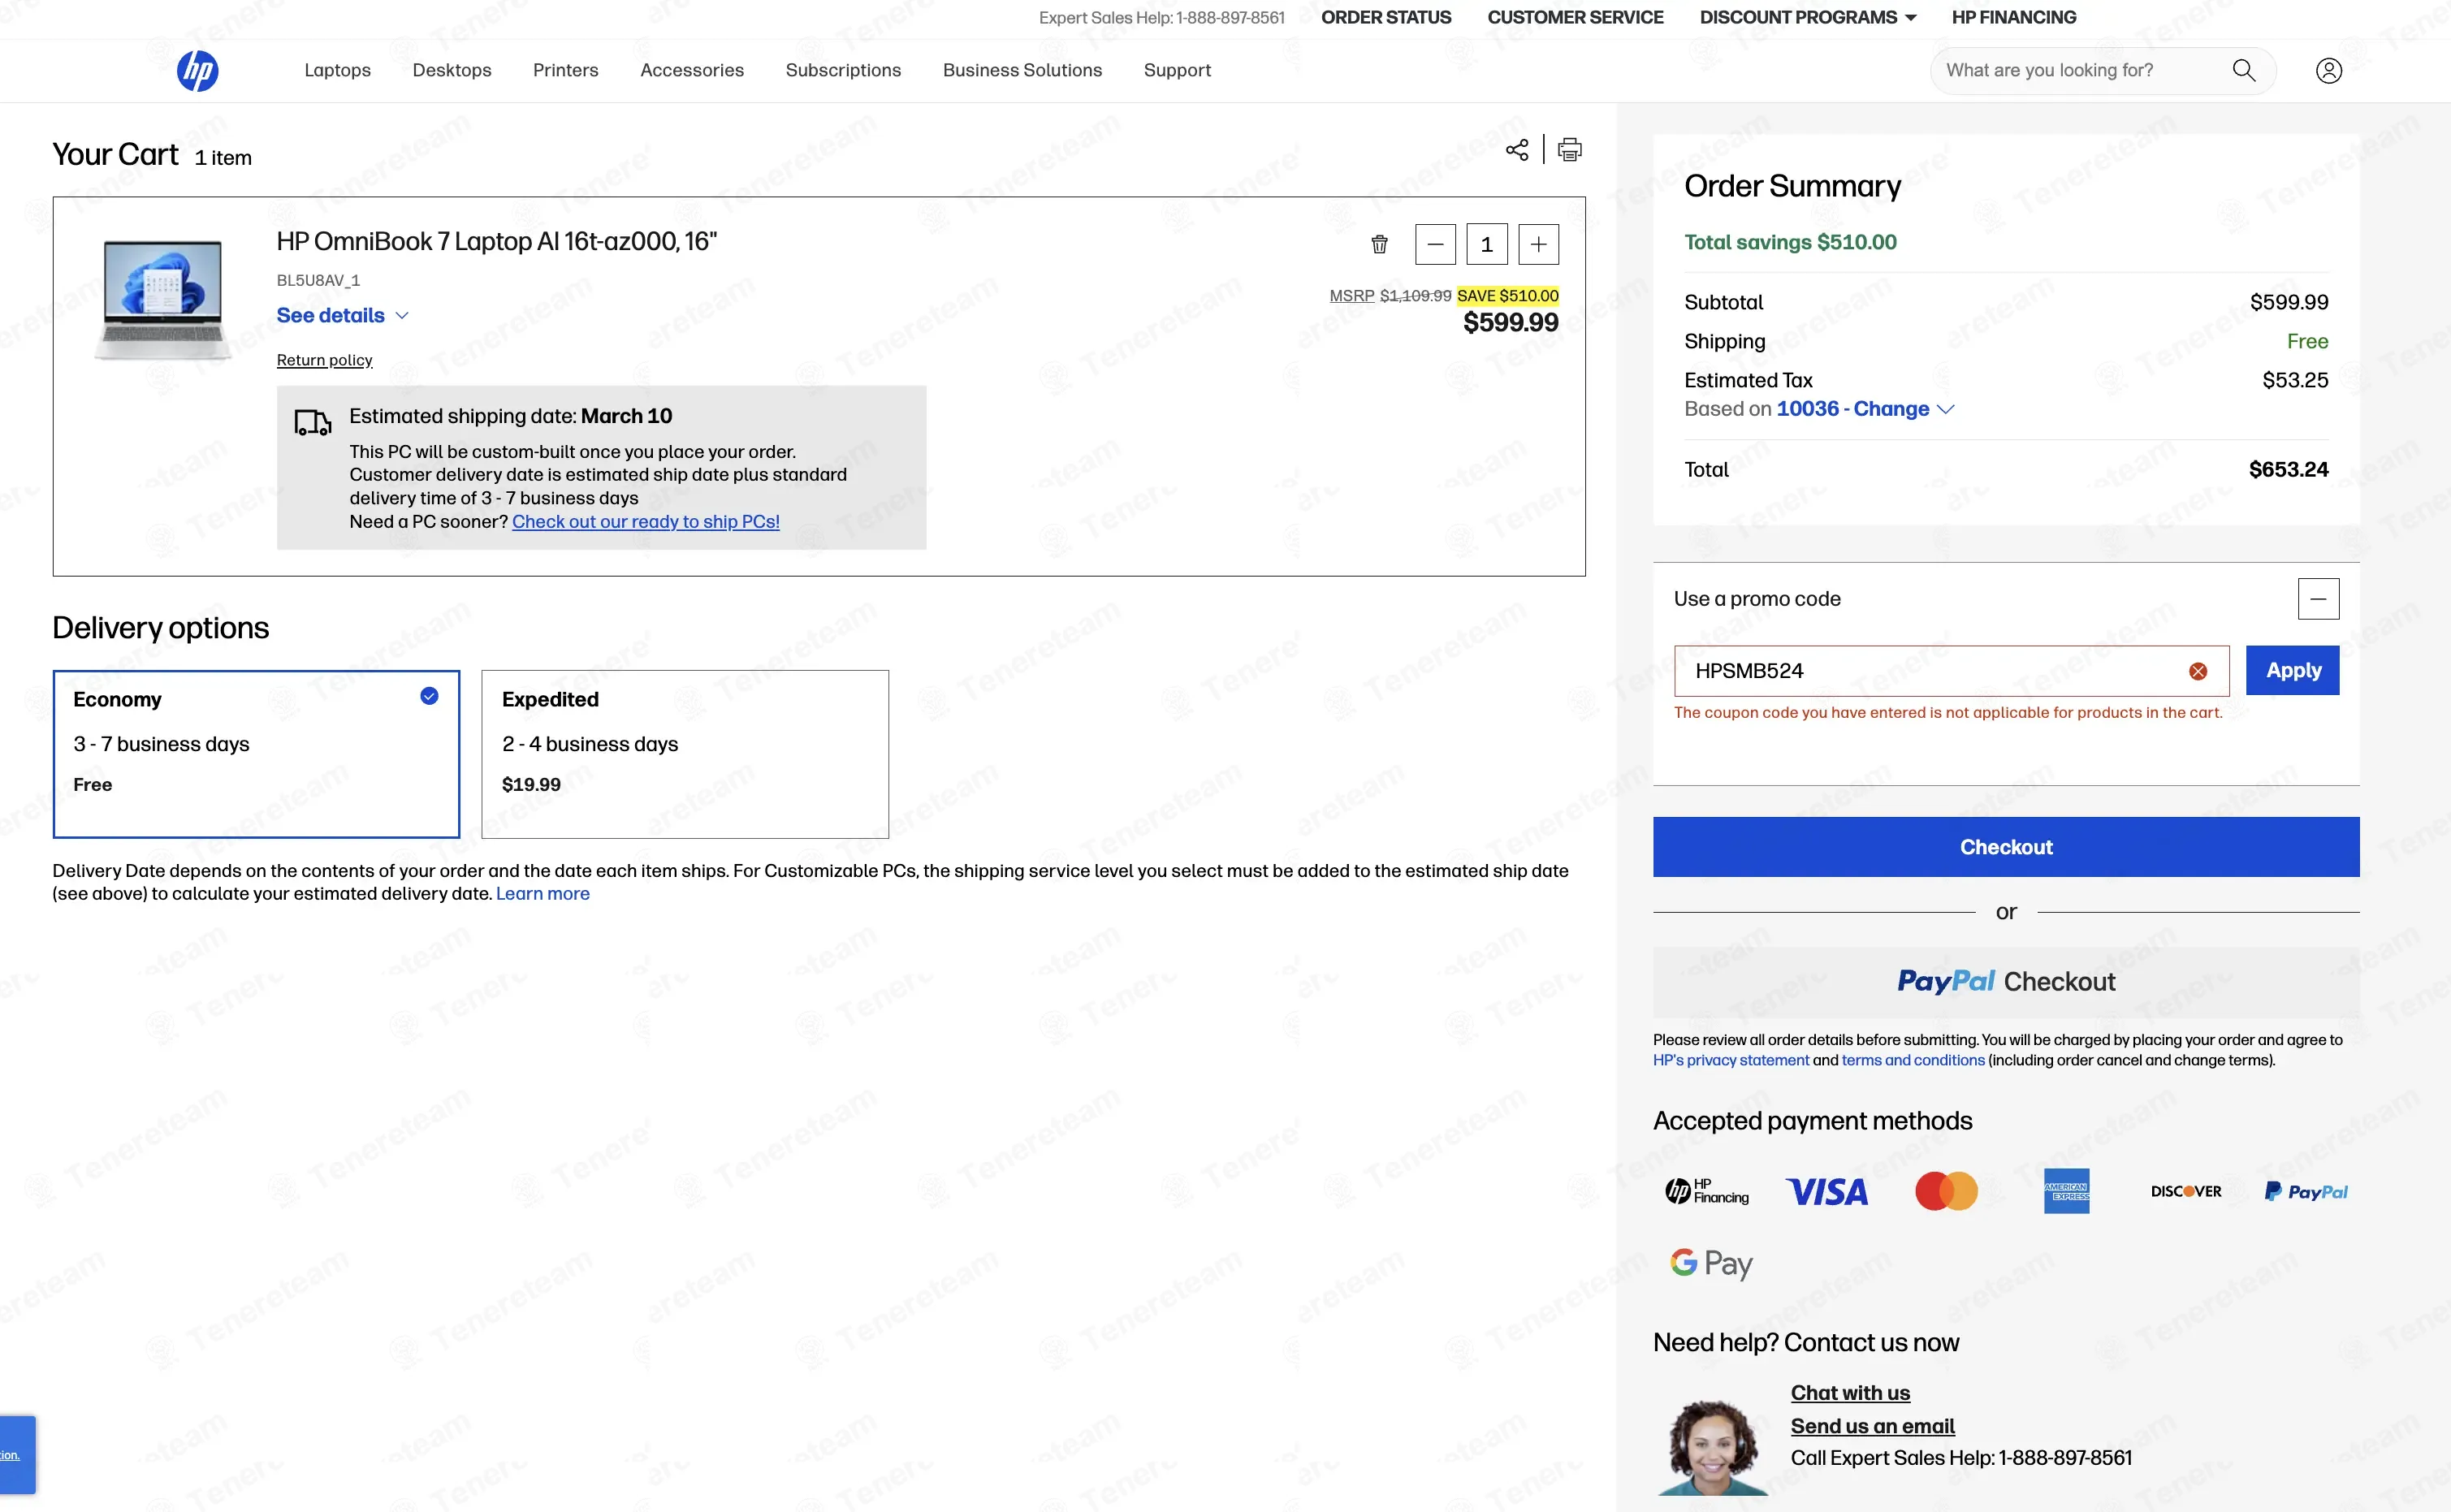2451x1512 pixels.
Task: Decrease quantity with minus button
Action: coord(1435,244)
